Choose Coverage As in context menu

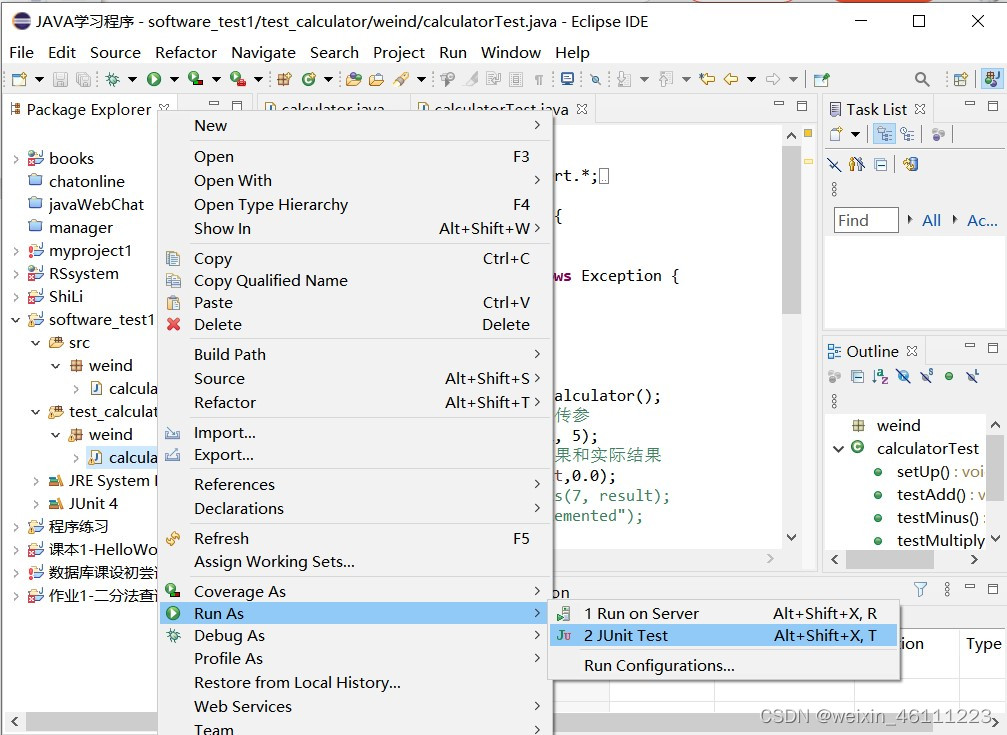[355, 591]
